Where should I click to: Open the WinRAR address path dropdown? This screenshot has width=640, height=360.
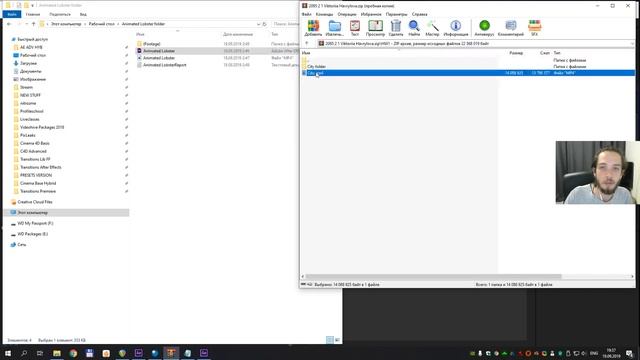tap(632, 44)
